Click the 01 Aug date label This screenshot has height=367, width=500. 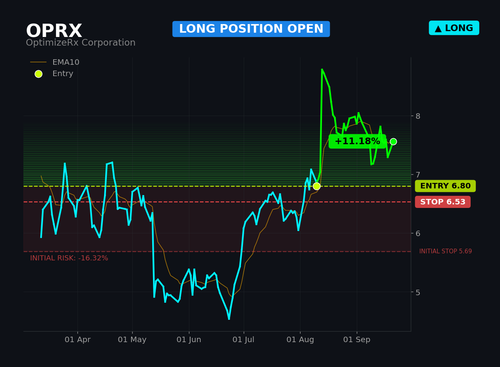[x=300, y=339]
